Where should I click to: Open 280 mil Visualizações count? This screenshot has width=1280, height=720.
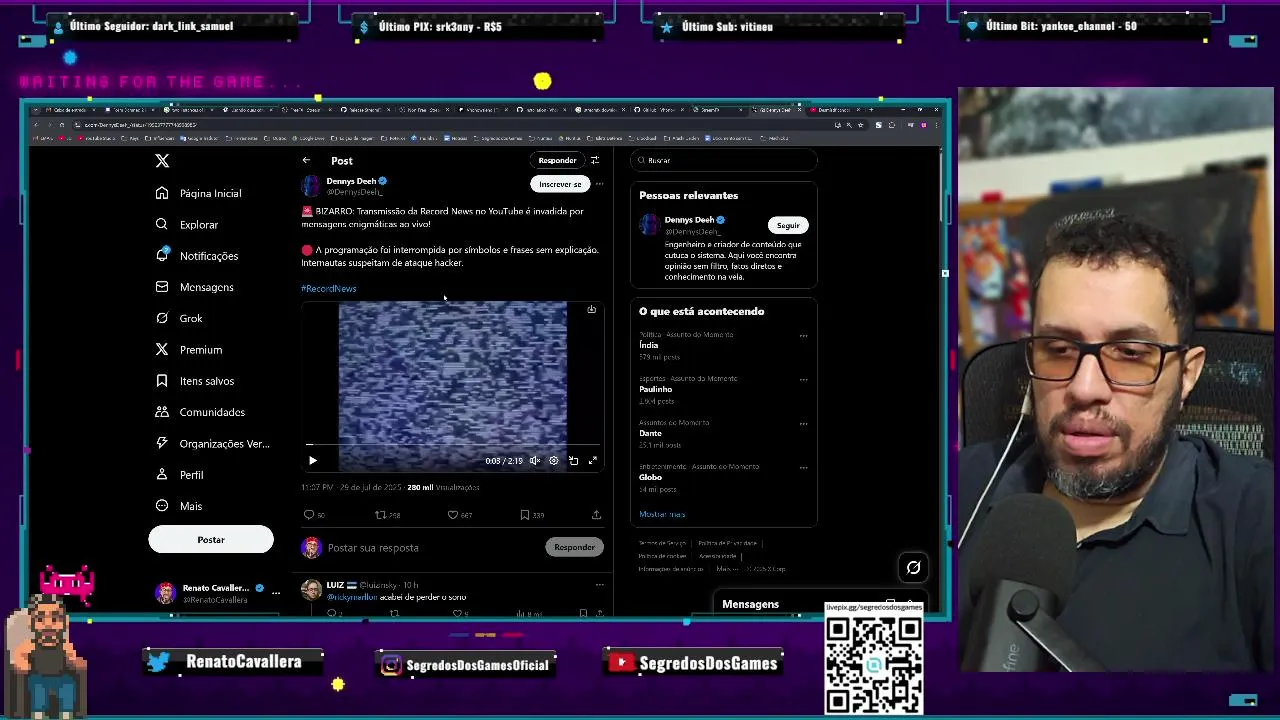pyautogui.click(x=443, y=488)
